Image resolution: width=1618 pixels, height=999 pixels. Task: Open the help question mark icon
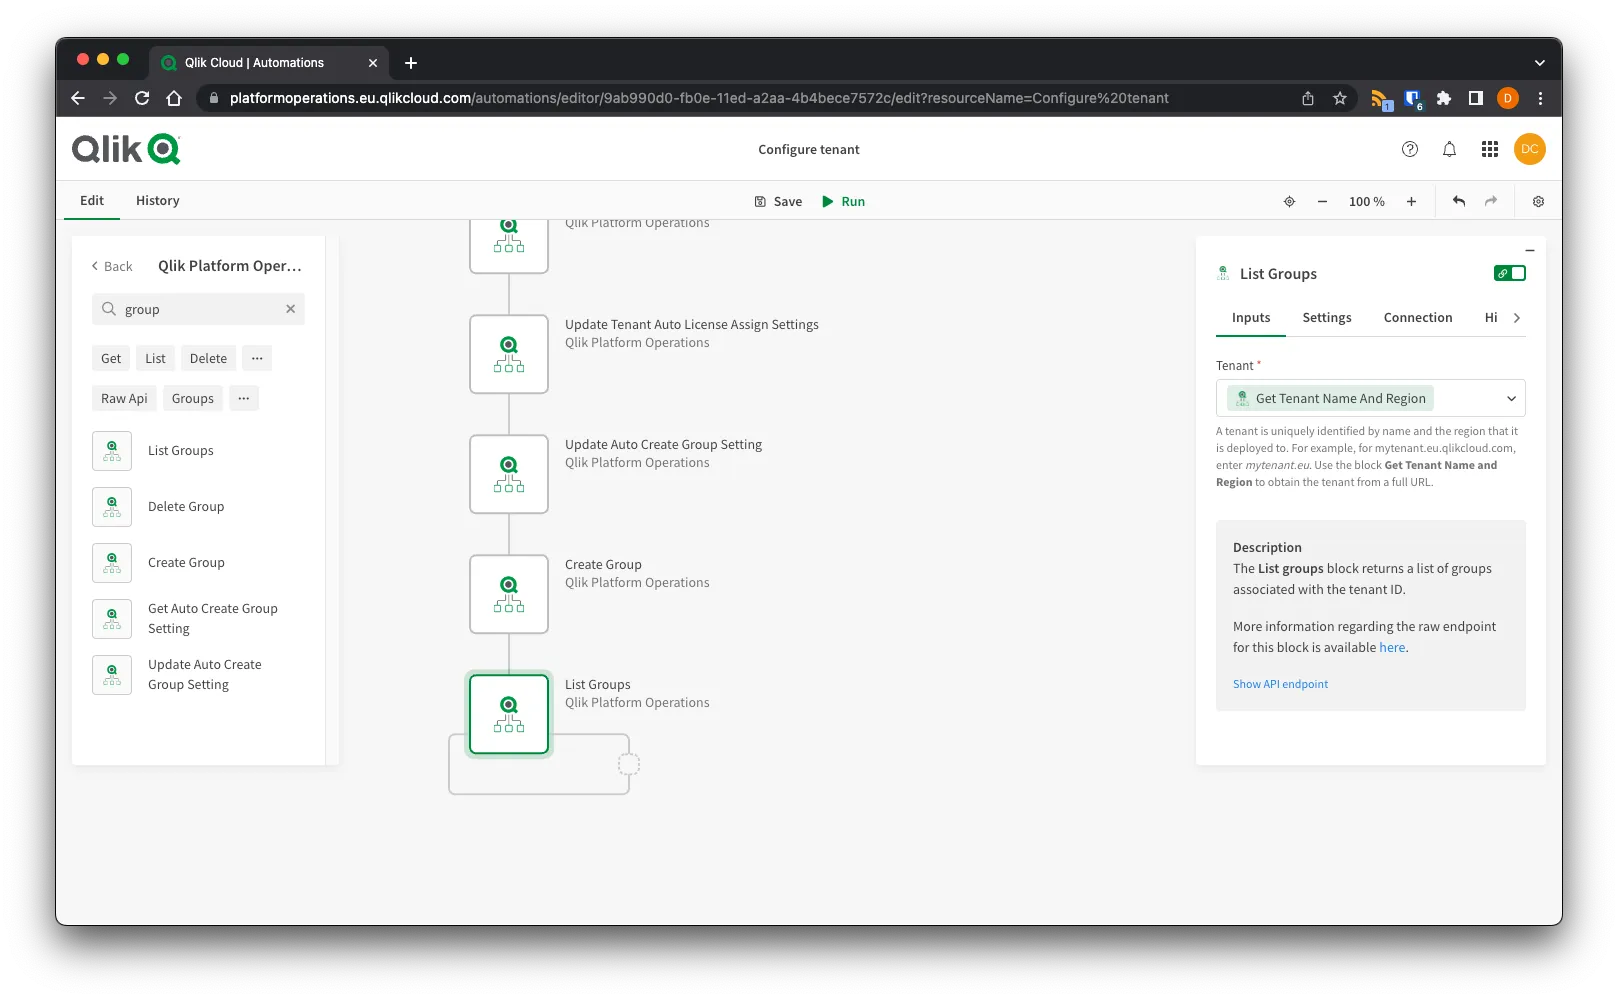(1409, 149)
